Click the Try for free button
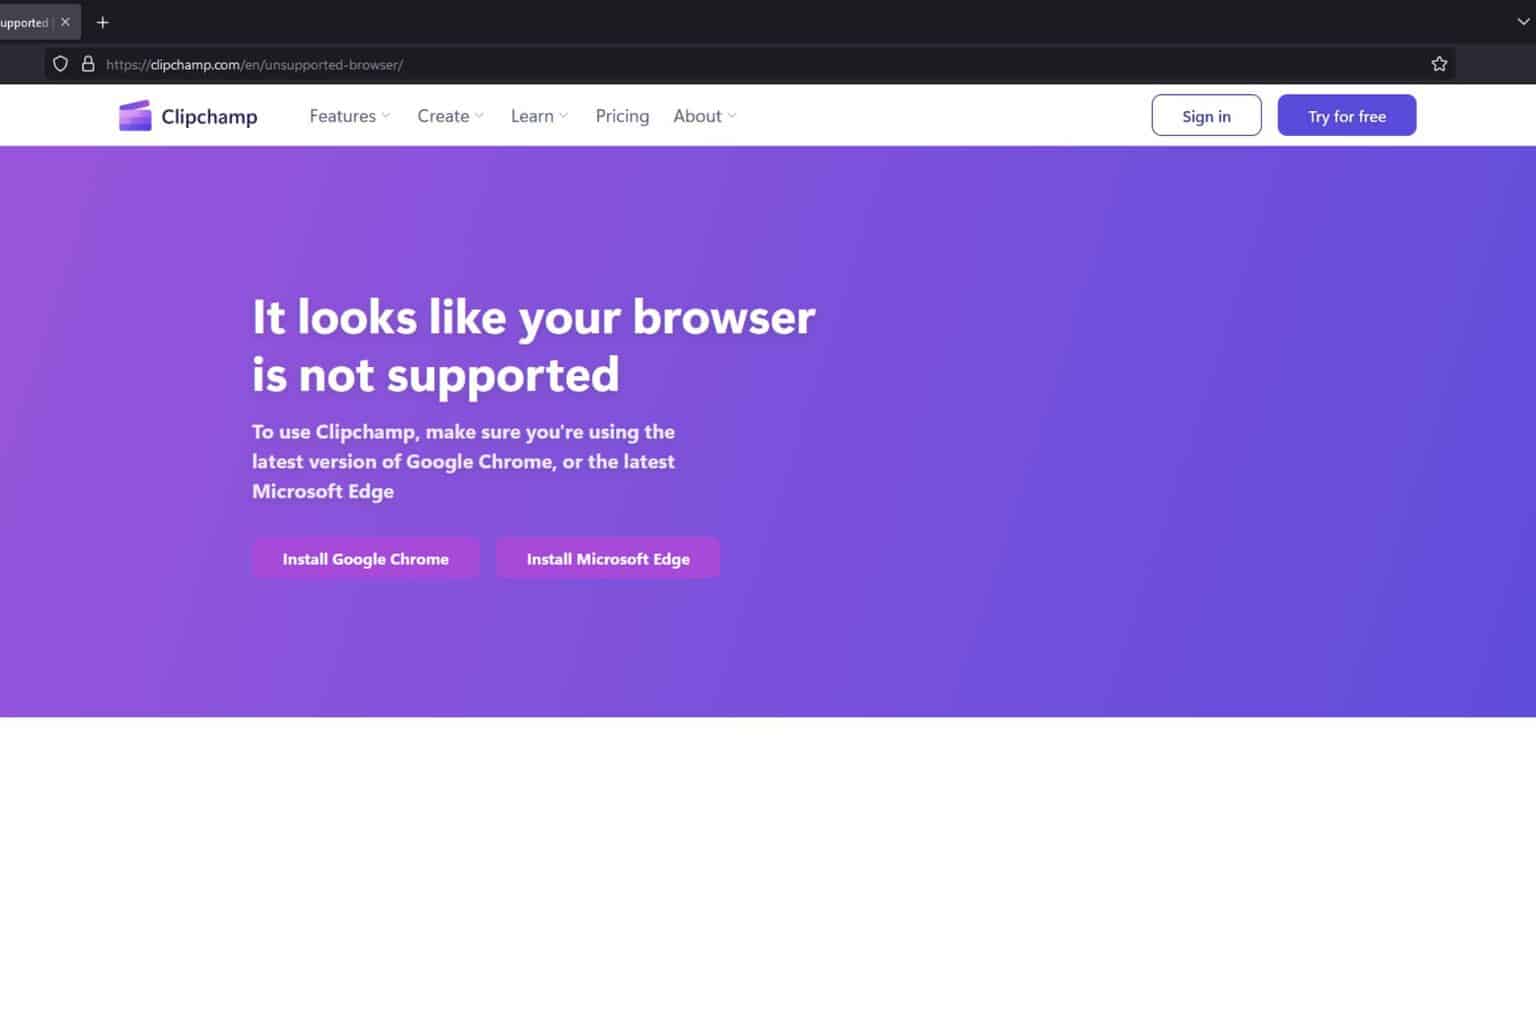Viewport: 1536px width, 1024px height. (x=1346, y=116)
